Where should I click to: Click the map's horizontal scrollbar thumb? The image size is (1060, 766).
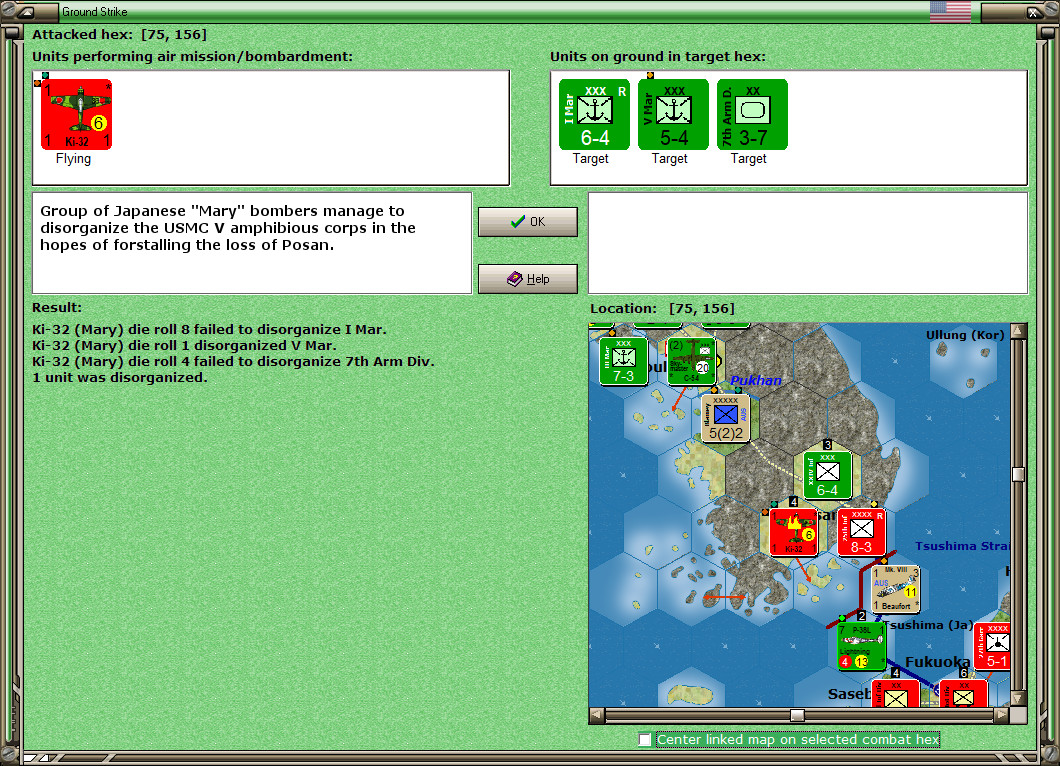798,715
